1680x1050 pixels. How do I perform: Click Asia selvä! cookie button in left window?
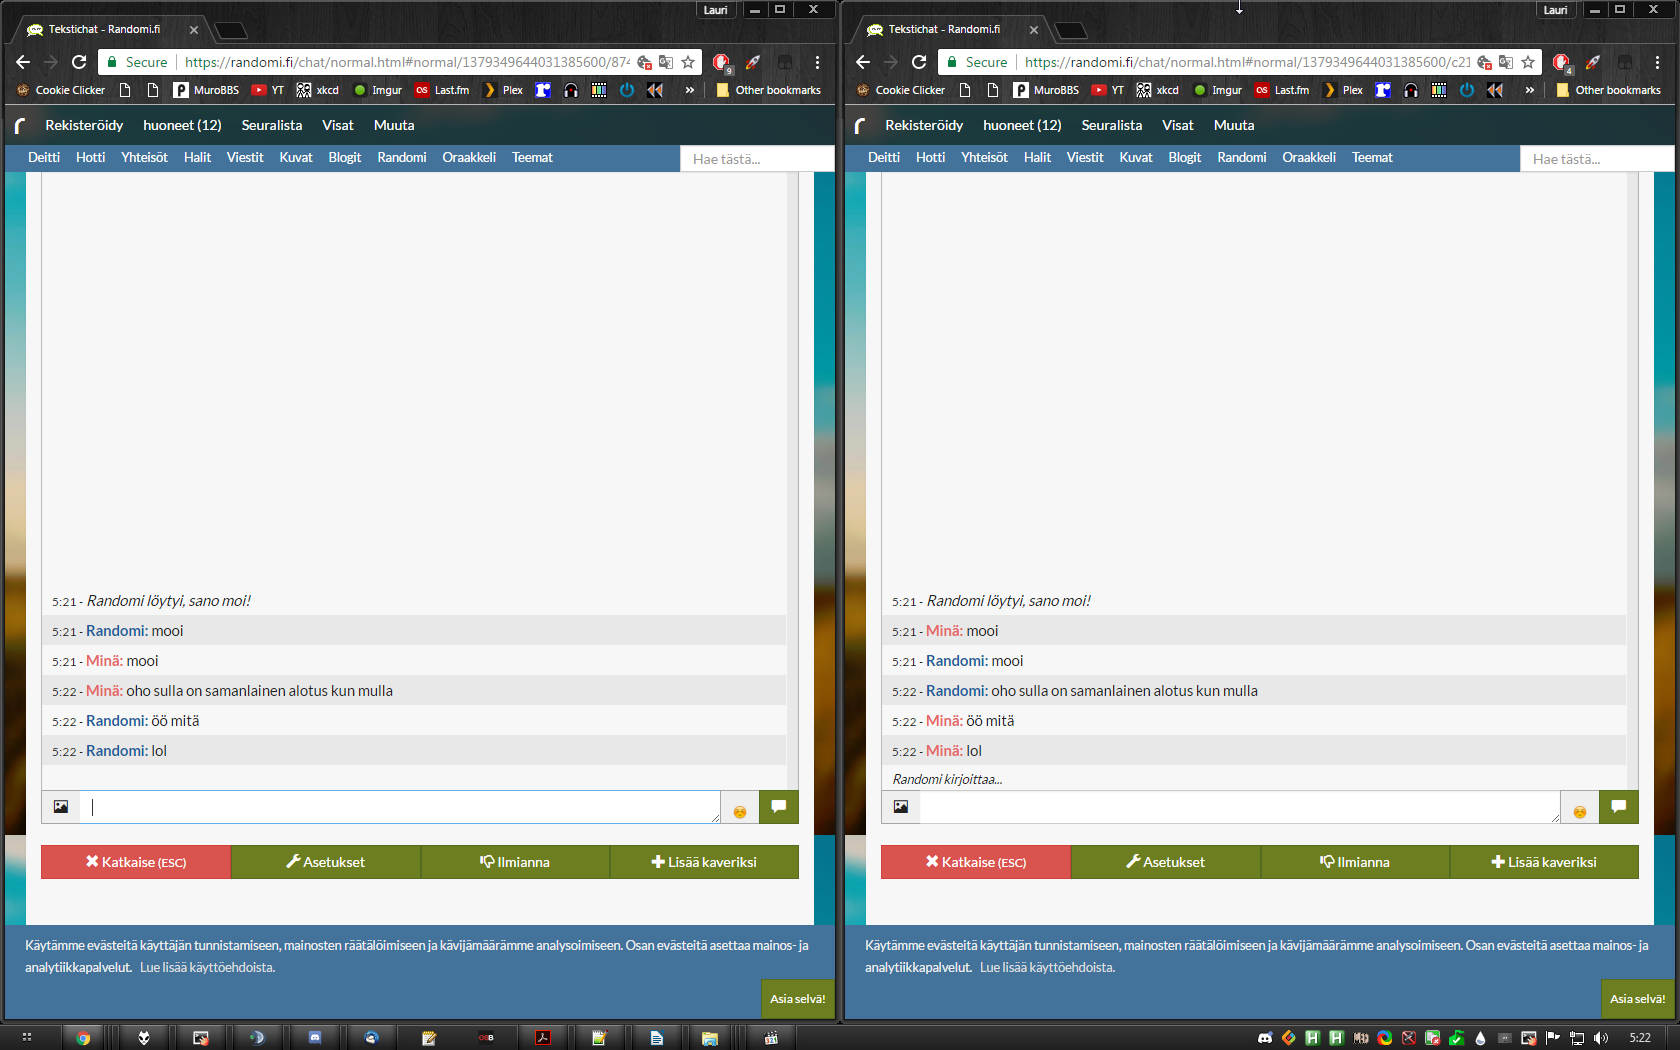[797, 999]
